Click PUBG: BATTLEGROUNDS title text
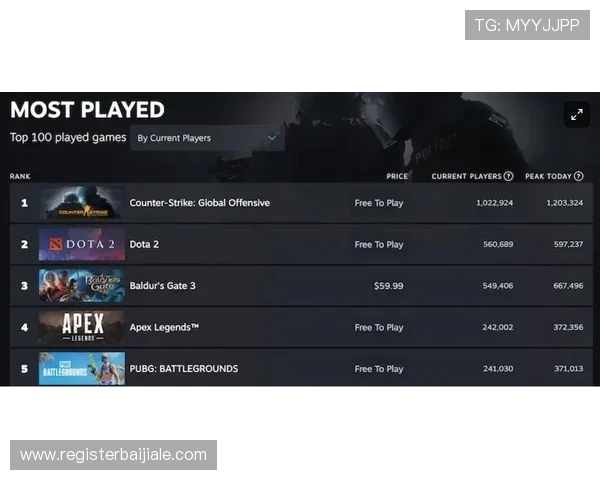This screenshot has width=600, height=480. (183, 368)
